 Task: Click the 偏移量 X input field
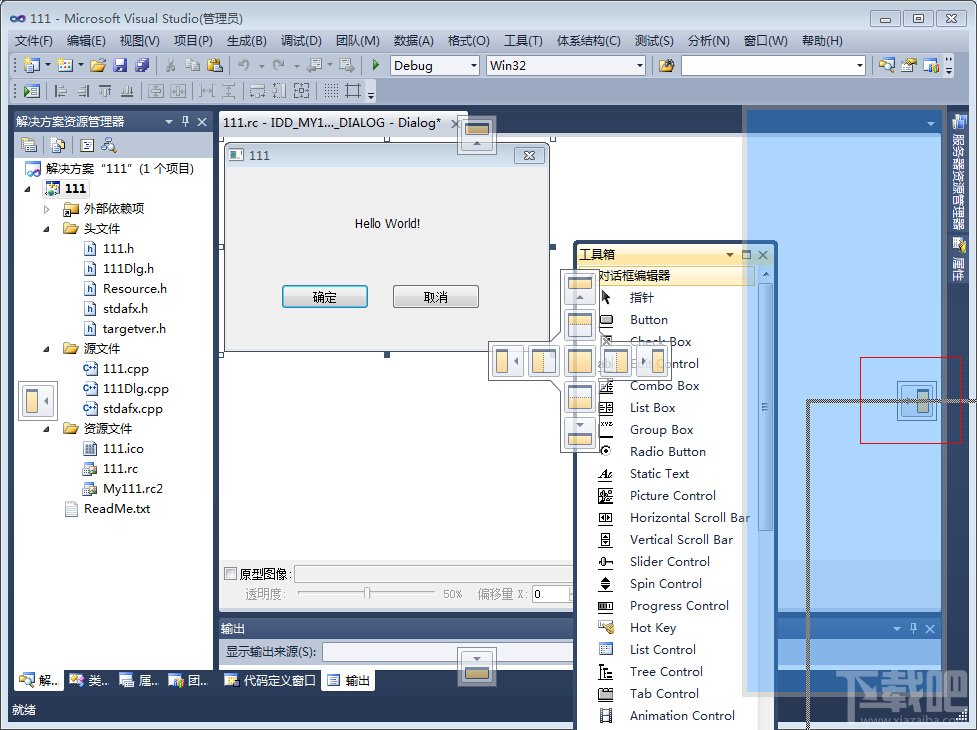(x=549, y=593)
